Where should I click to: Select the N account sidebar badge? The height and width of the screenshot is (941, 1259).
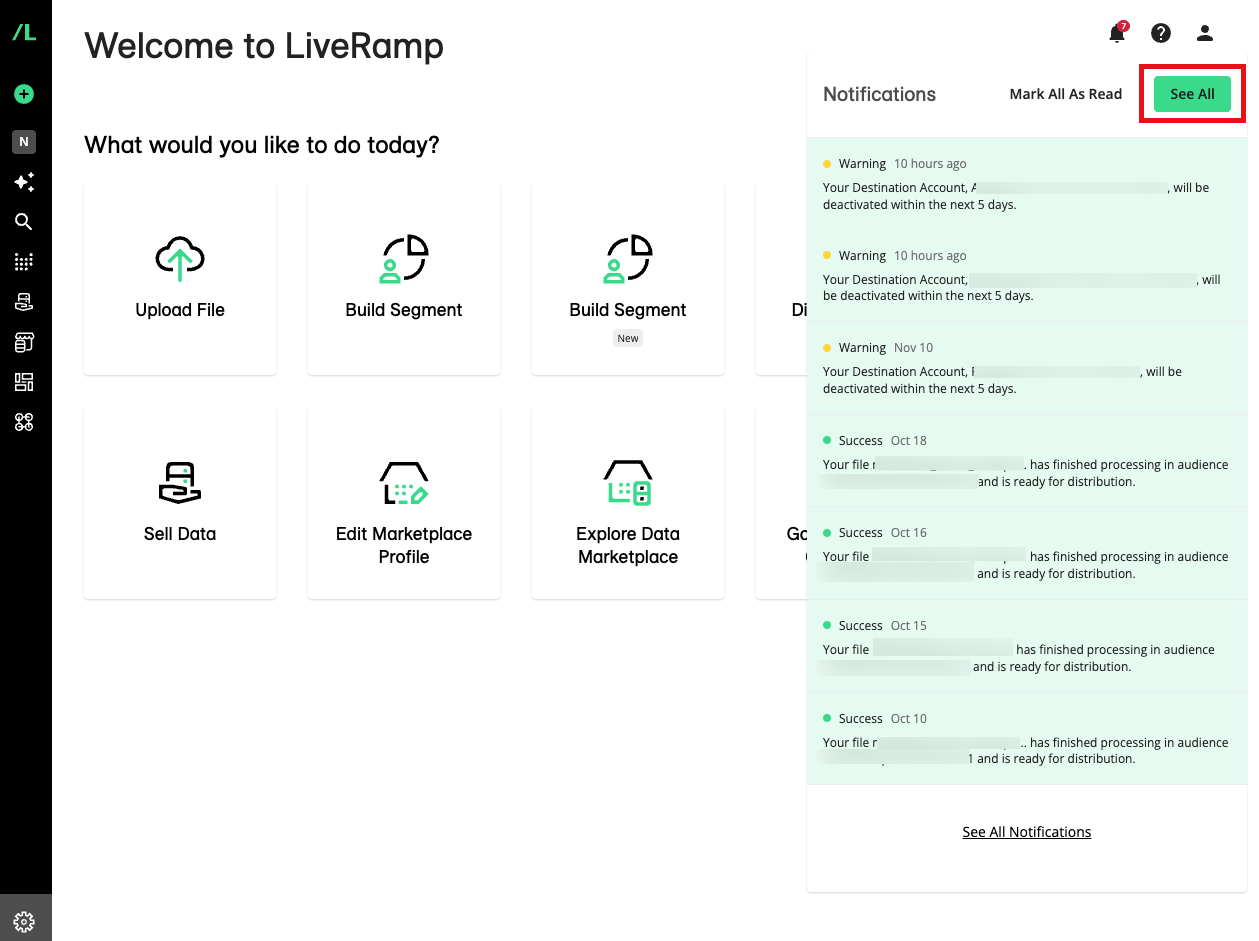[24, 142]
